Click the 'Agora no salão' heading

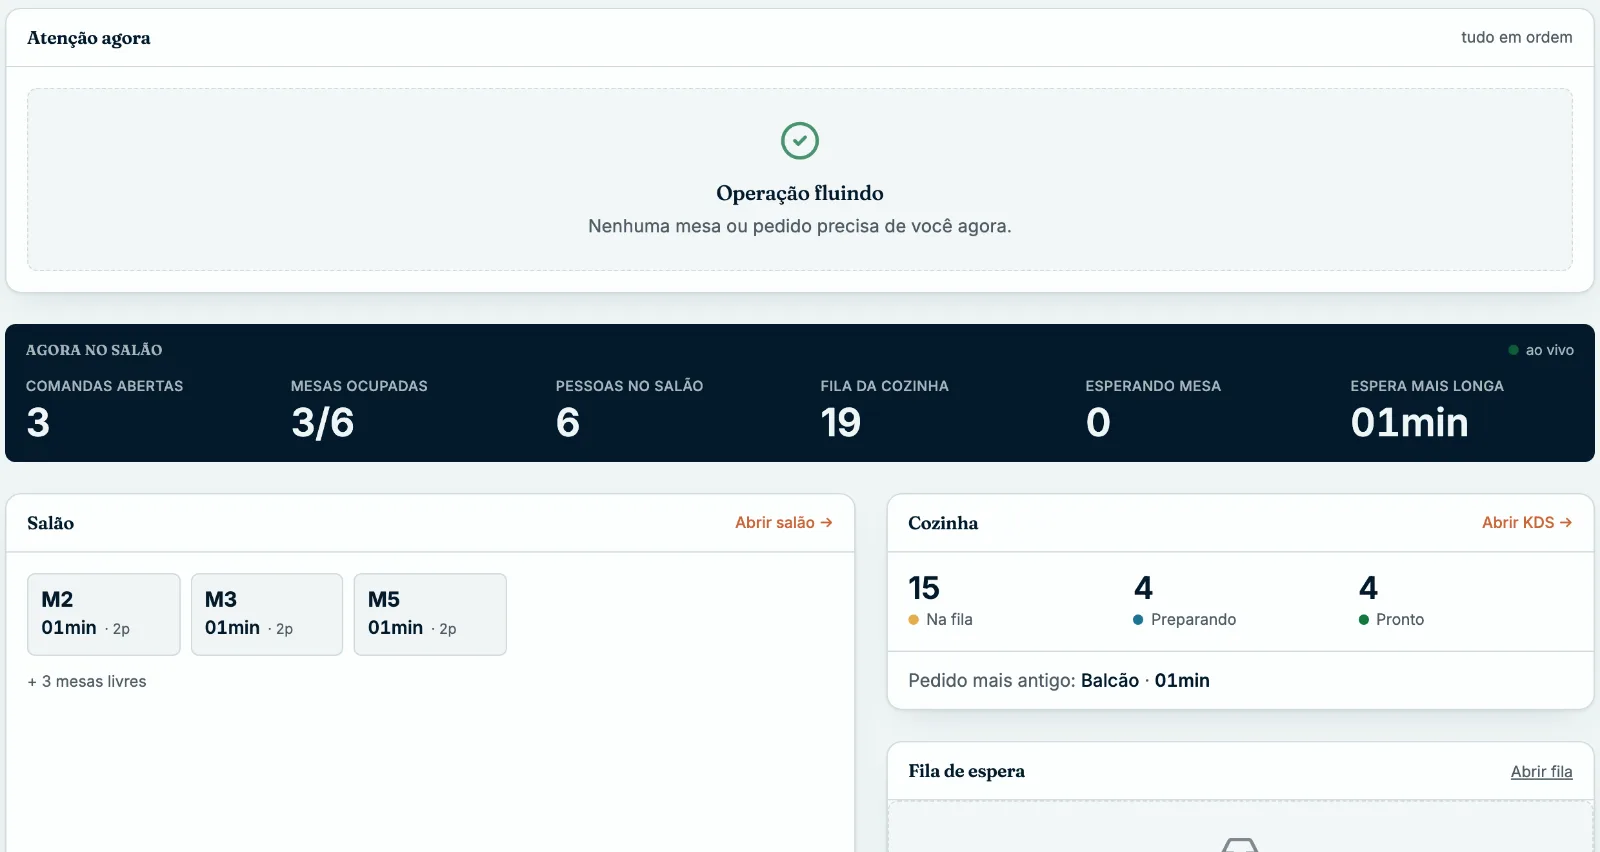[94, 350]
